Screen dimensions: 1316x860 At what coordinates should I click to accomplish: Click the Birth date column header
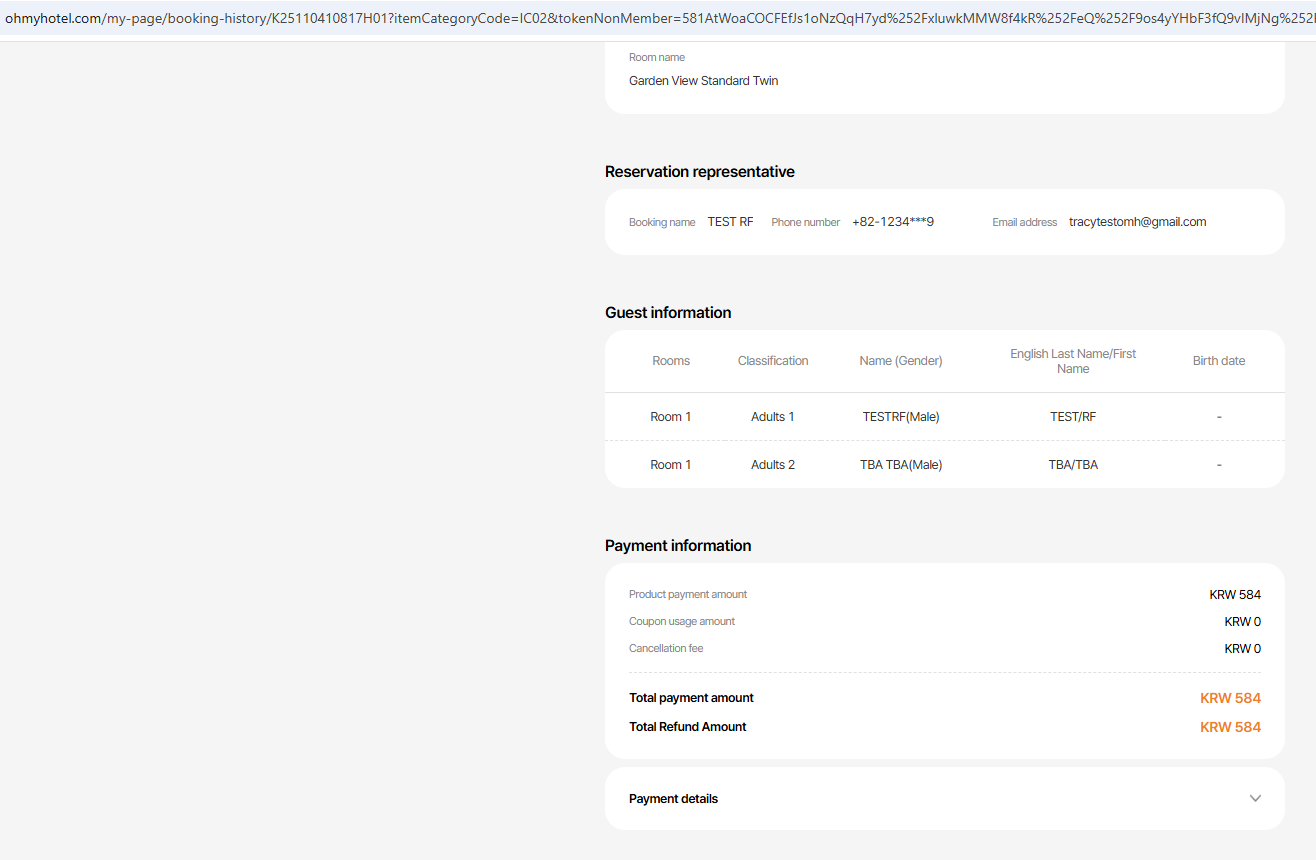1219,361
